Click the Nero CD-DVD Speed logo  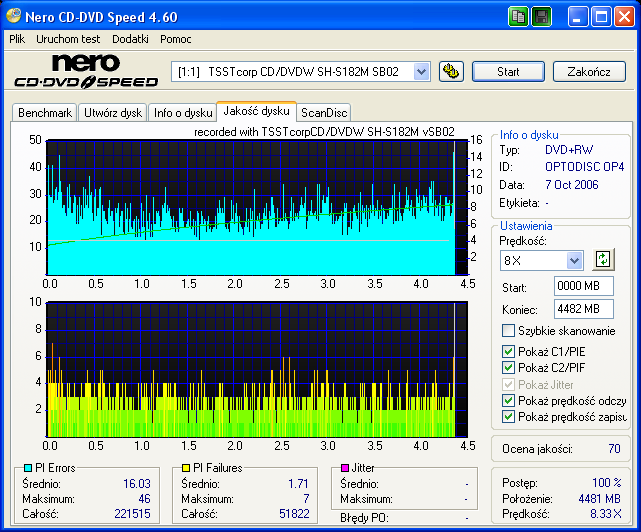86,71
